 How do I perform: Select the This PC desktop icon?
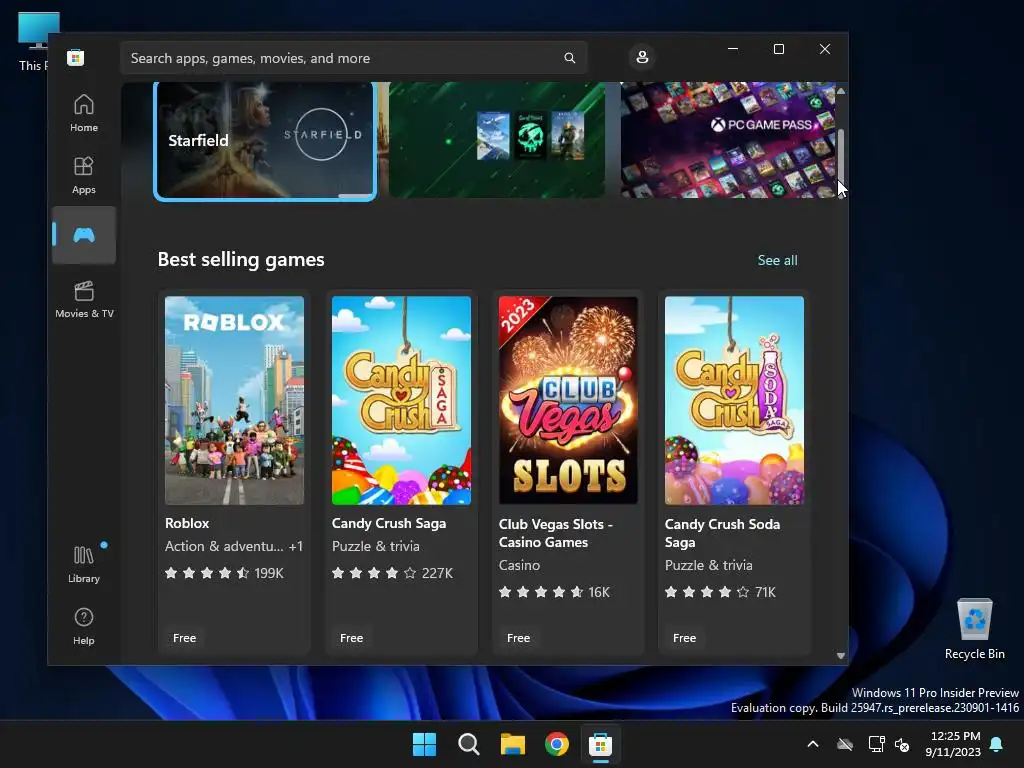pyautogui.click(x=33, y=41)
